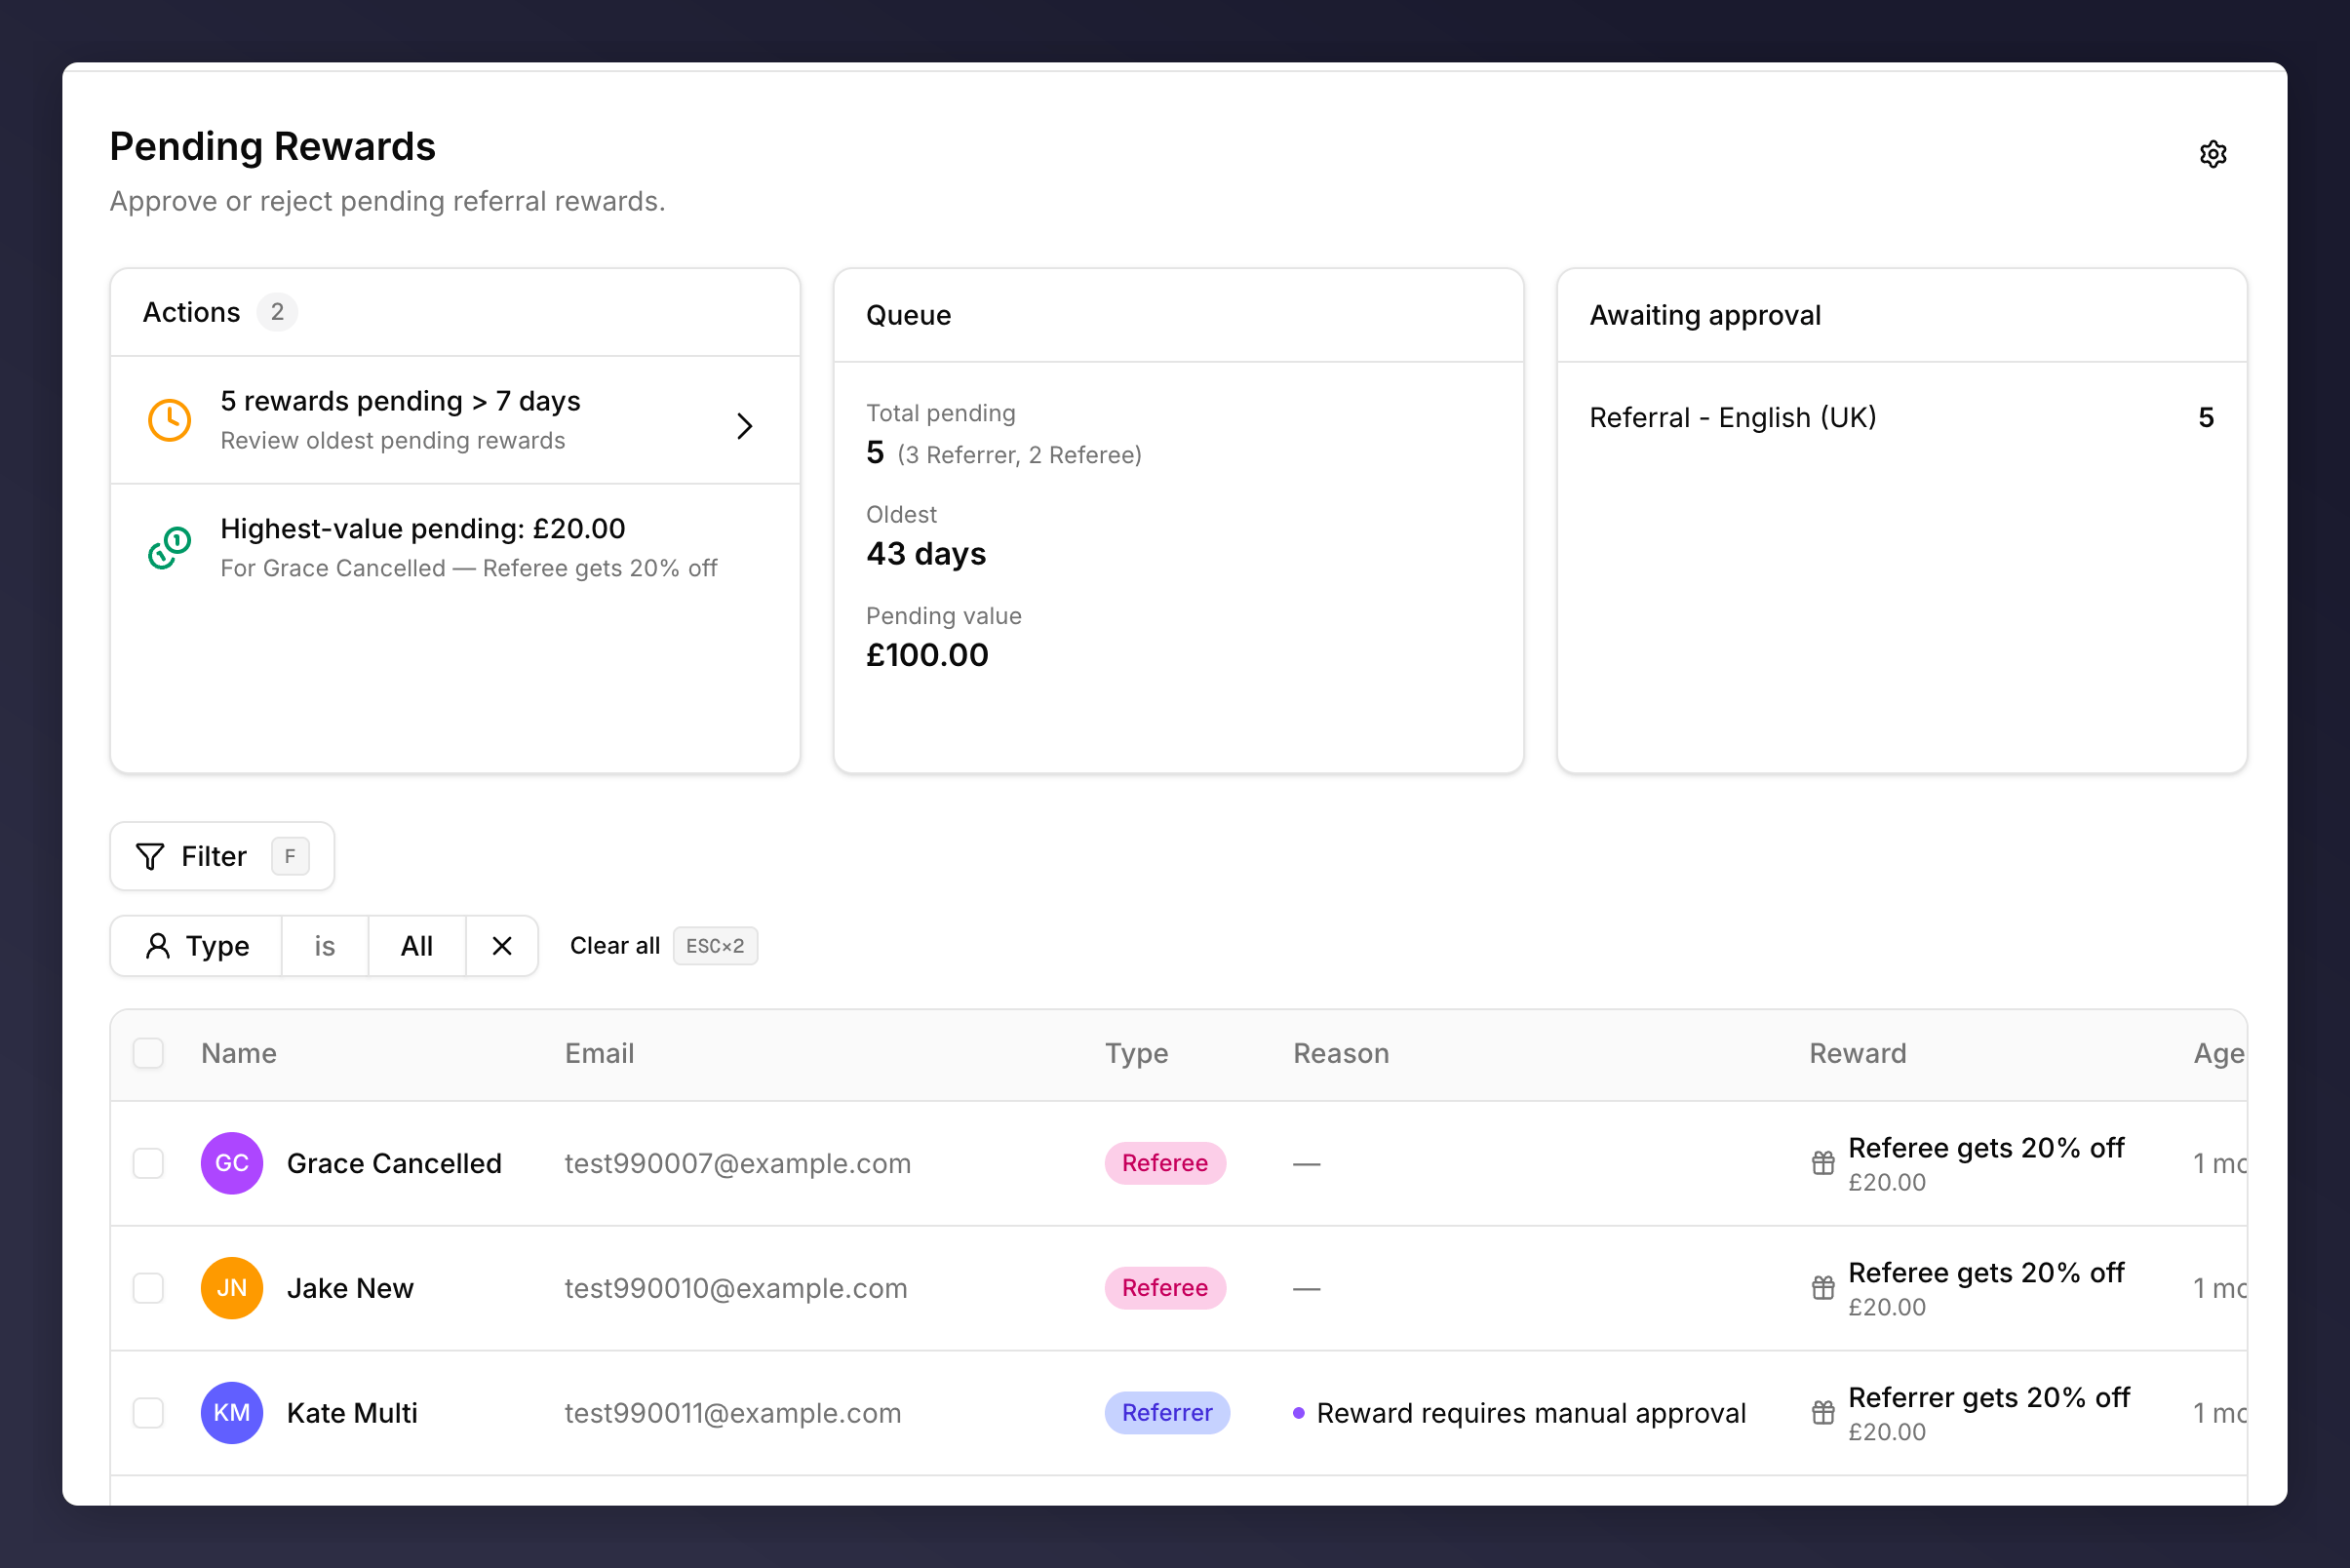This screenshot has height=1568, width=2350.
Task: Click the JN avatar for Jake New
Action: [x=232, y=1288]
